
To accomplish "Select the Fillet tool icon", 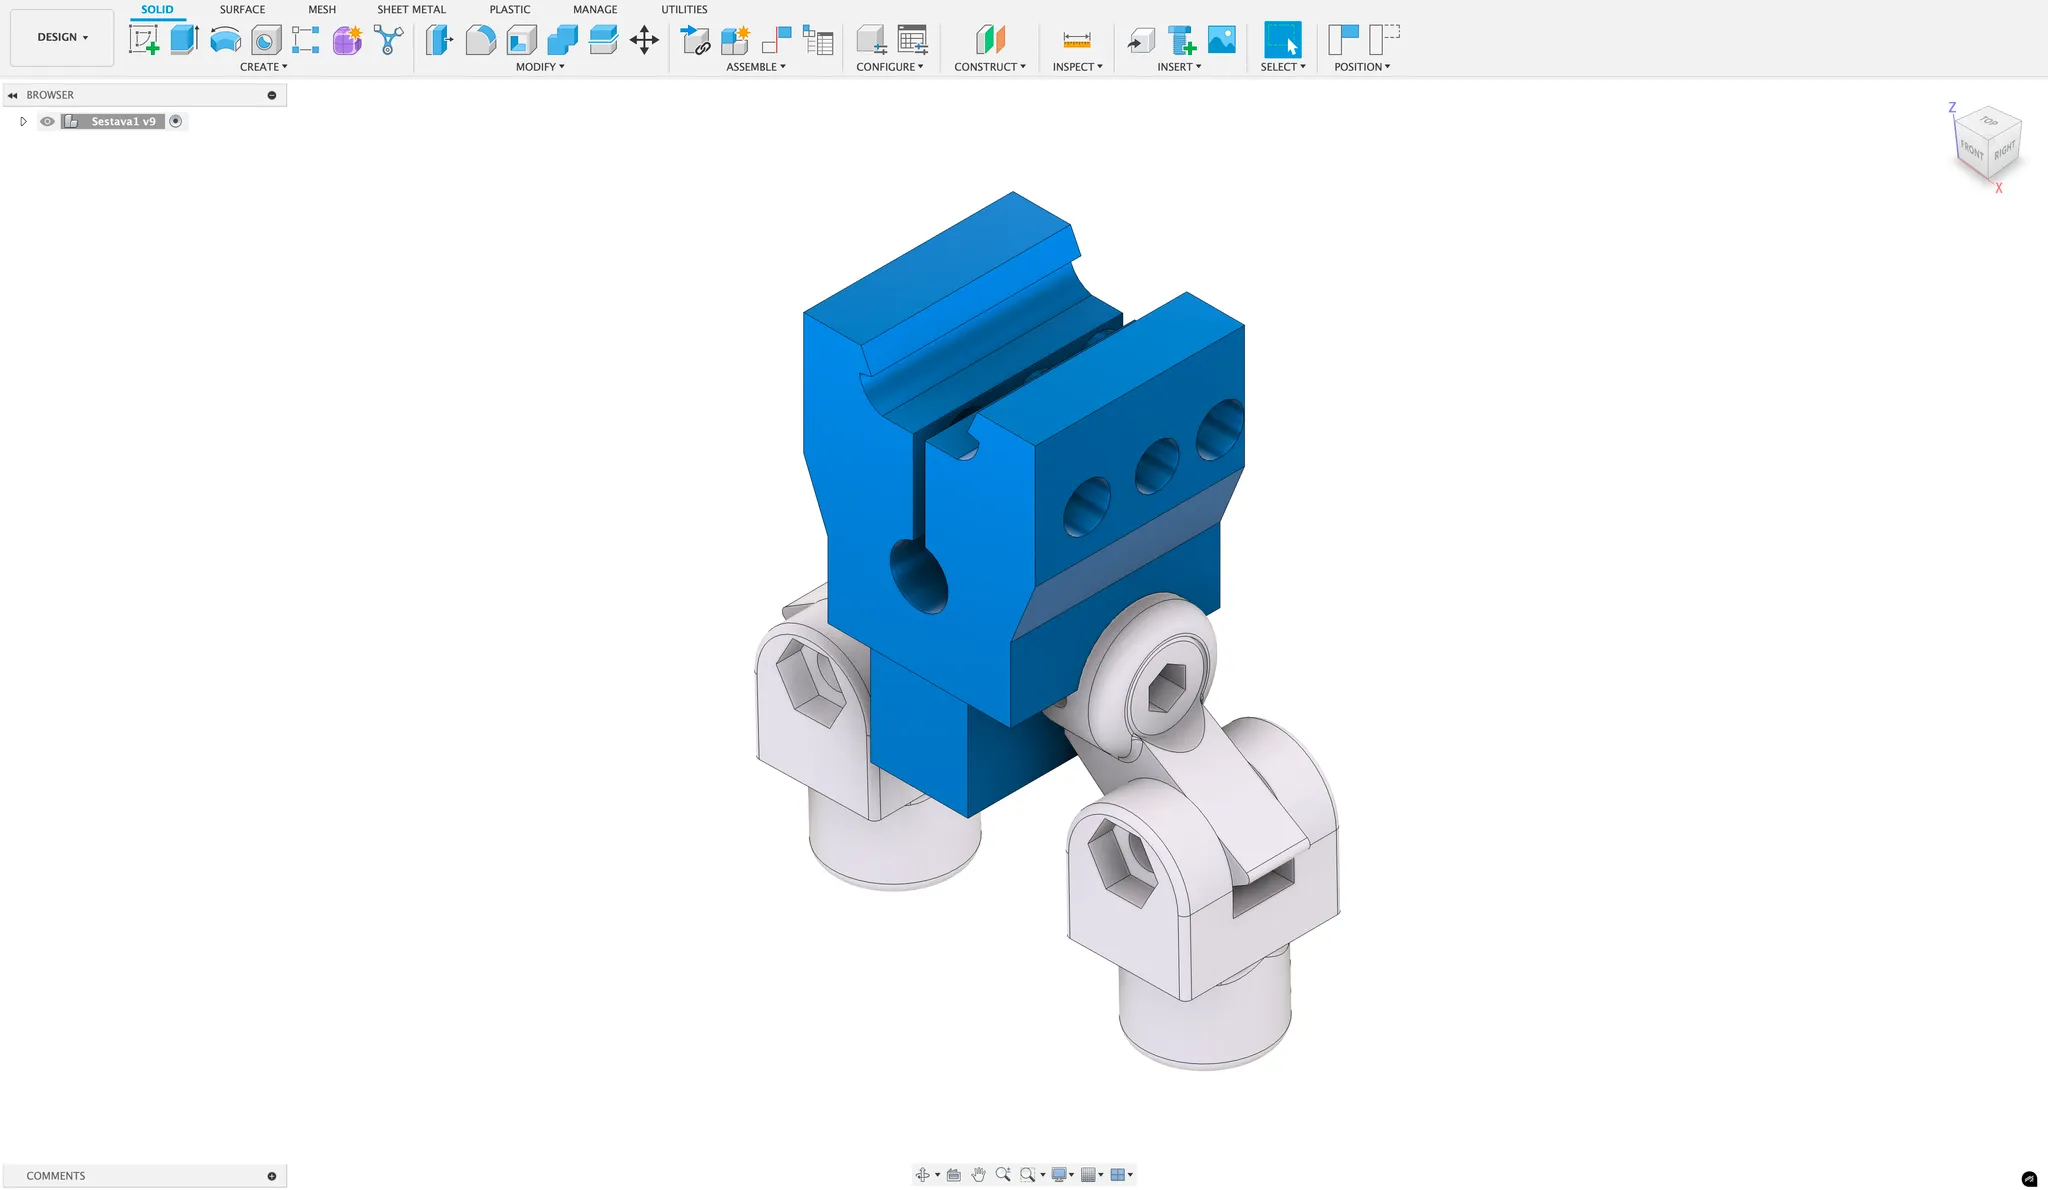I will [480, 40].
